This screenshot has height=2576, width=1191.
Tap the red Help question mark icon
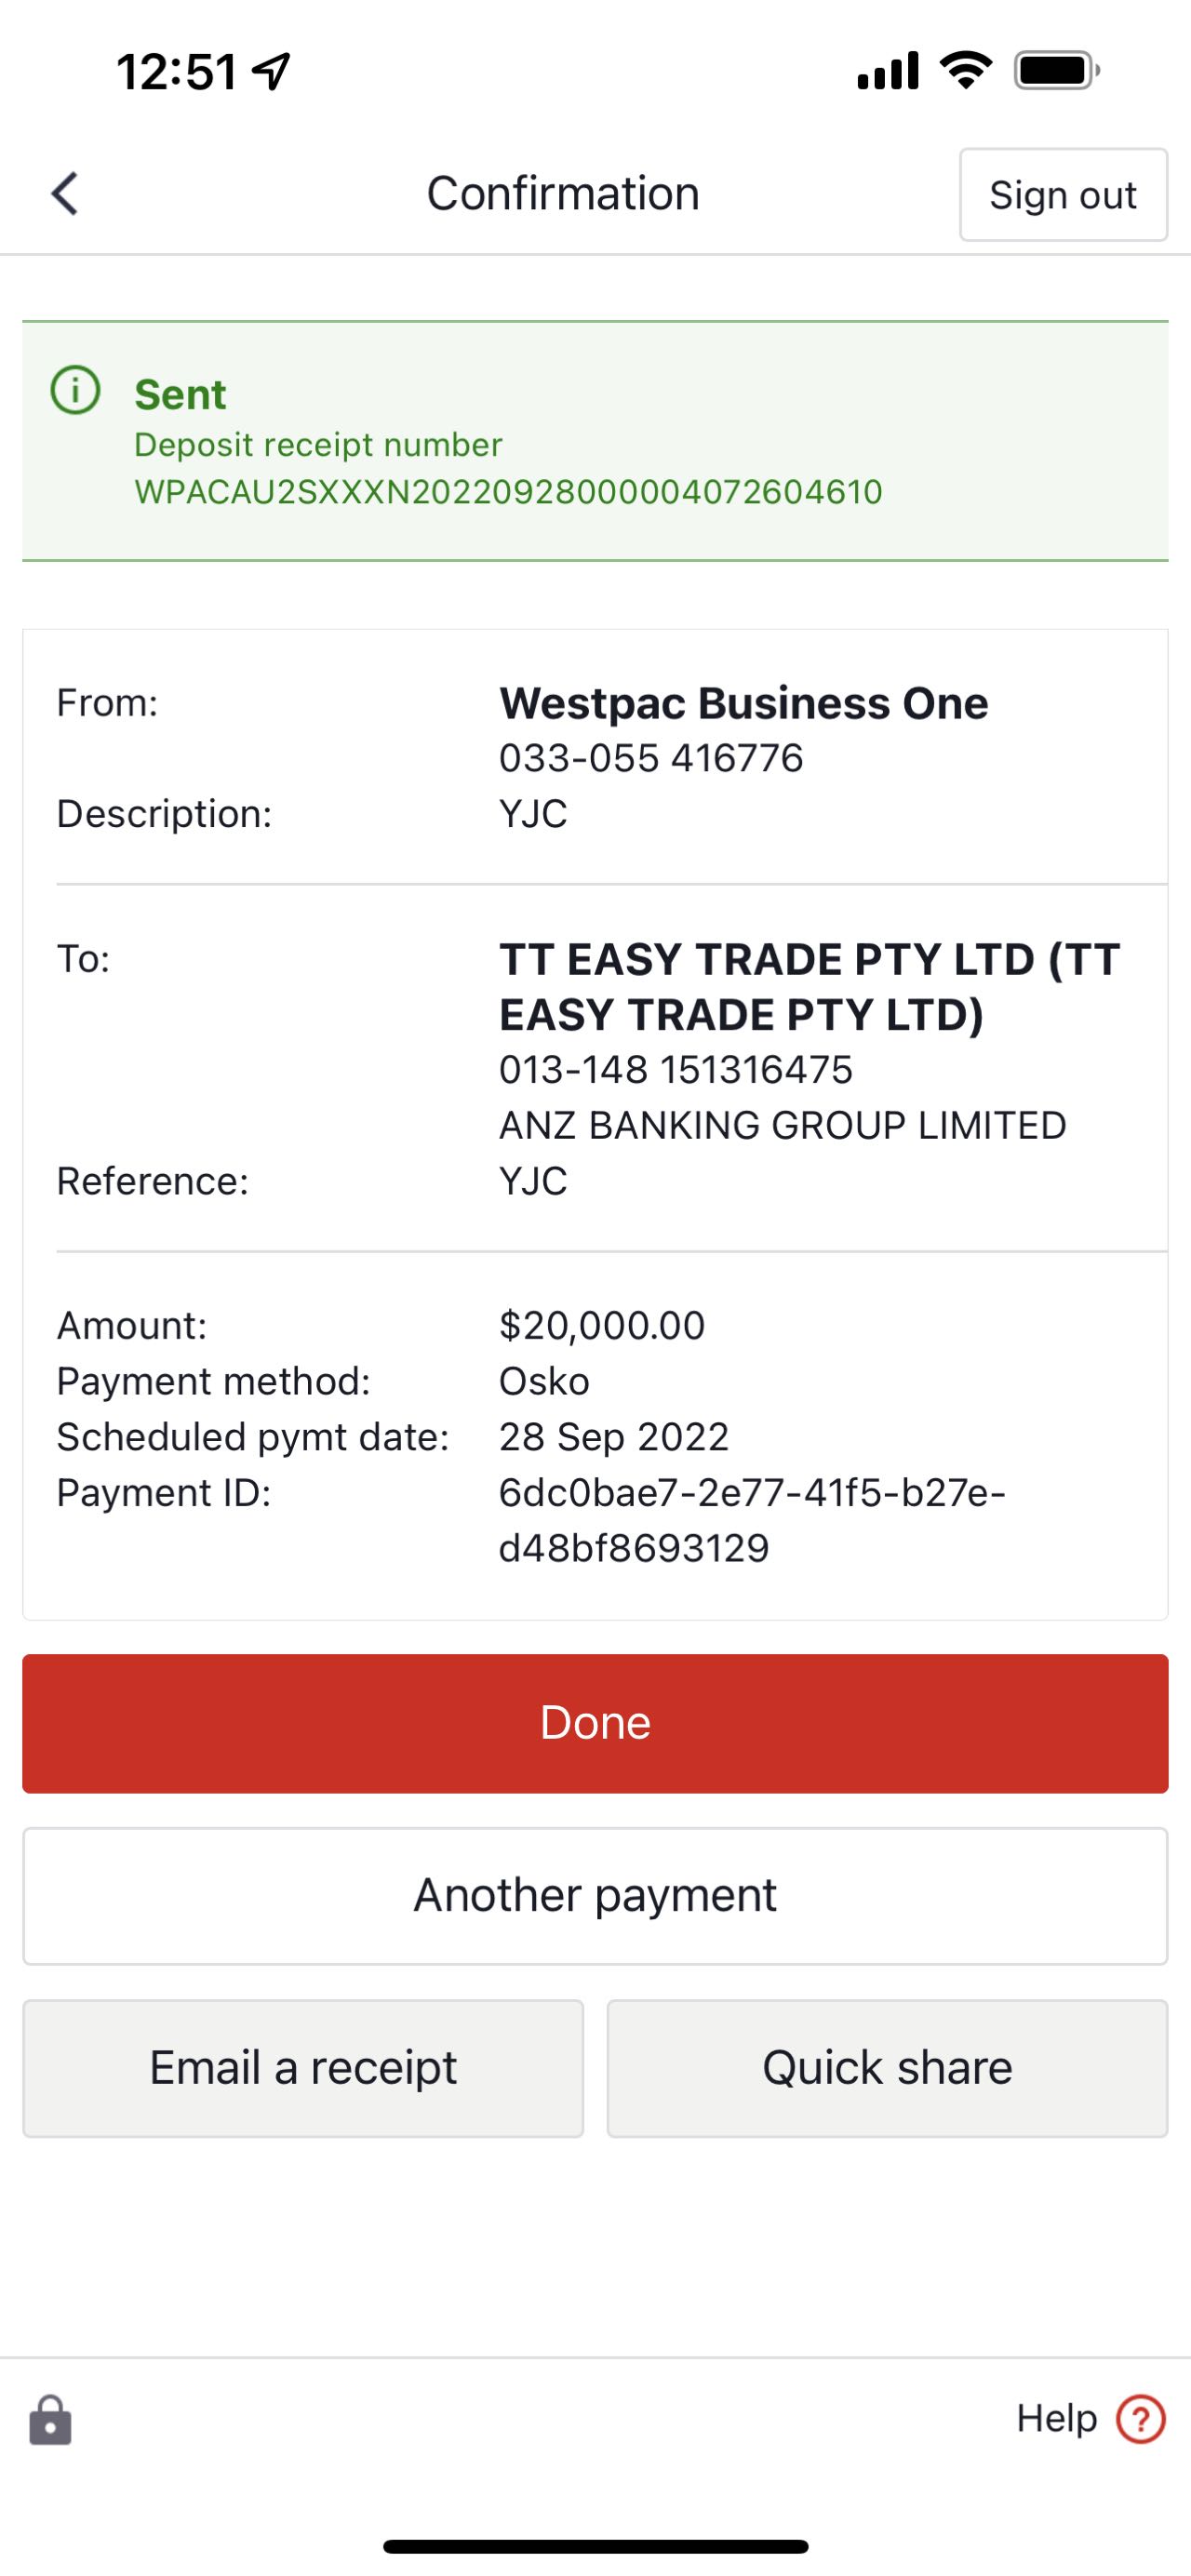point(1141,2419)
